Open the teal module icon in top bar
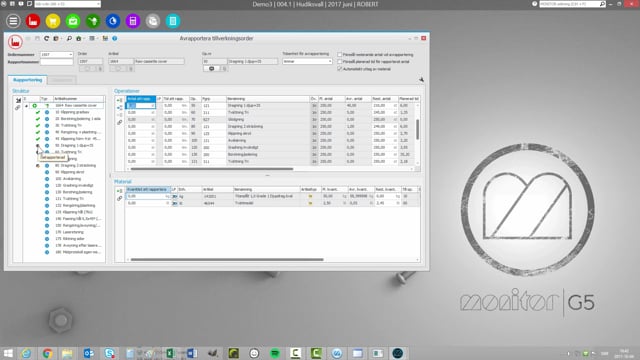The width and height of the screenshot is (640, 360). click(x=173, y=21)
